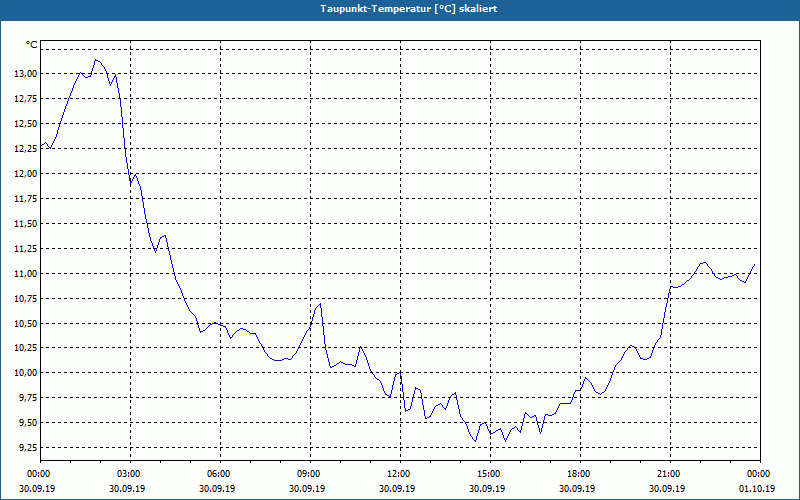
Task: Select the 30.09.19 date under 09:00
Action: point(307,489)
